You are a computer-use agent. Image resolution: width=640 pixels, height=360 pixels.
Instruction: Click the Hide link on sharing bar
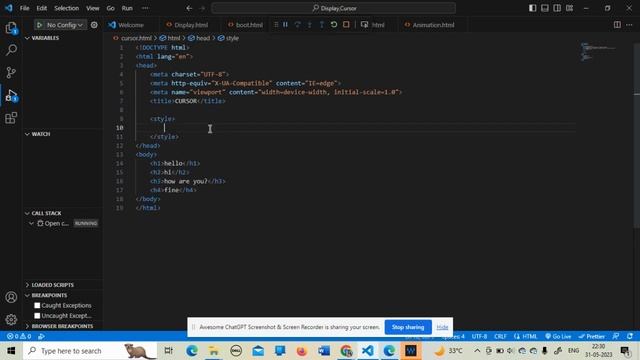[442, 327]
